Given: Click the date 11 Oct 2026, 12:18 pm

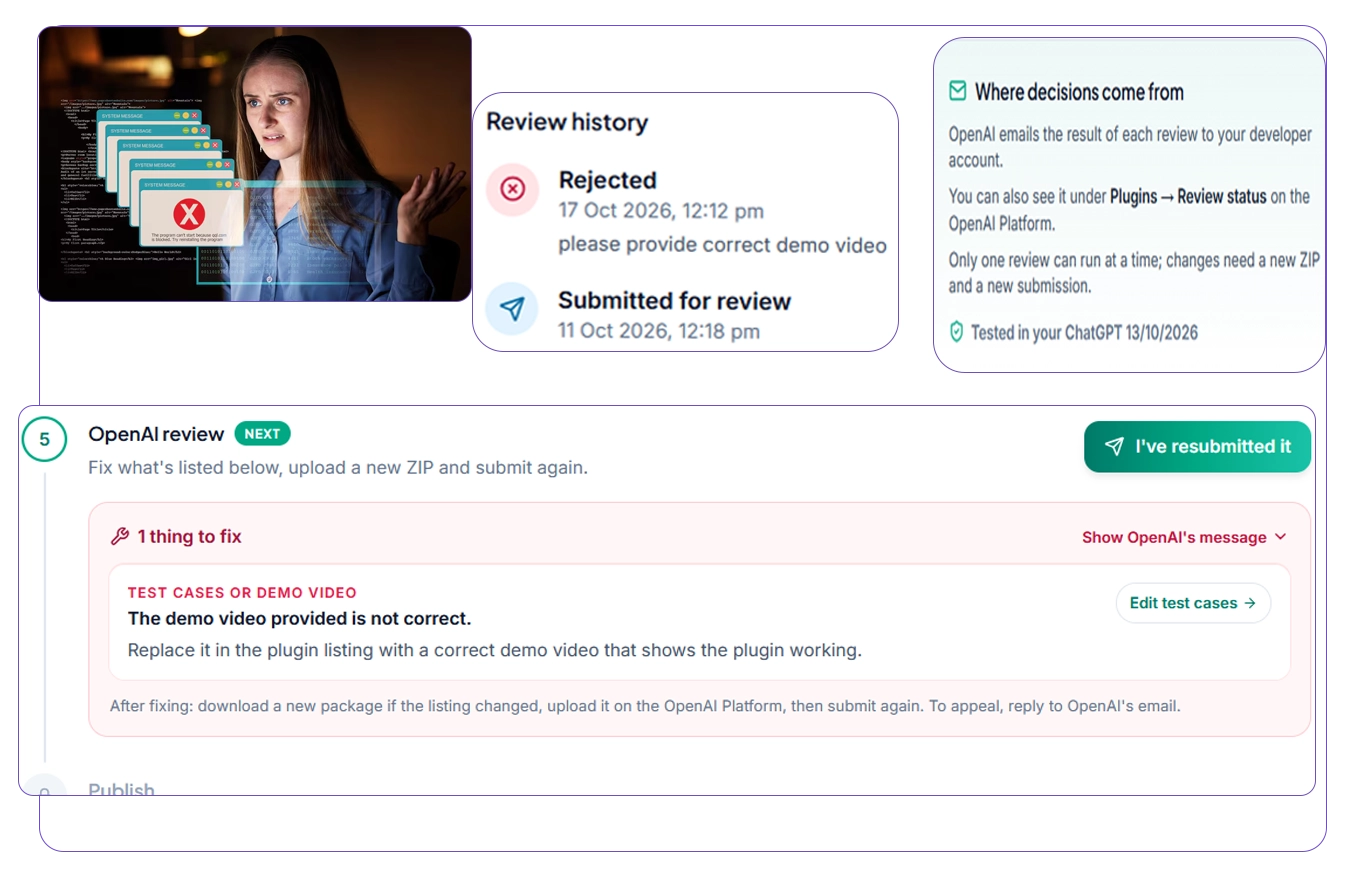Looking at the screenshot, I should pyautogui.click(x=659, y=331).
